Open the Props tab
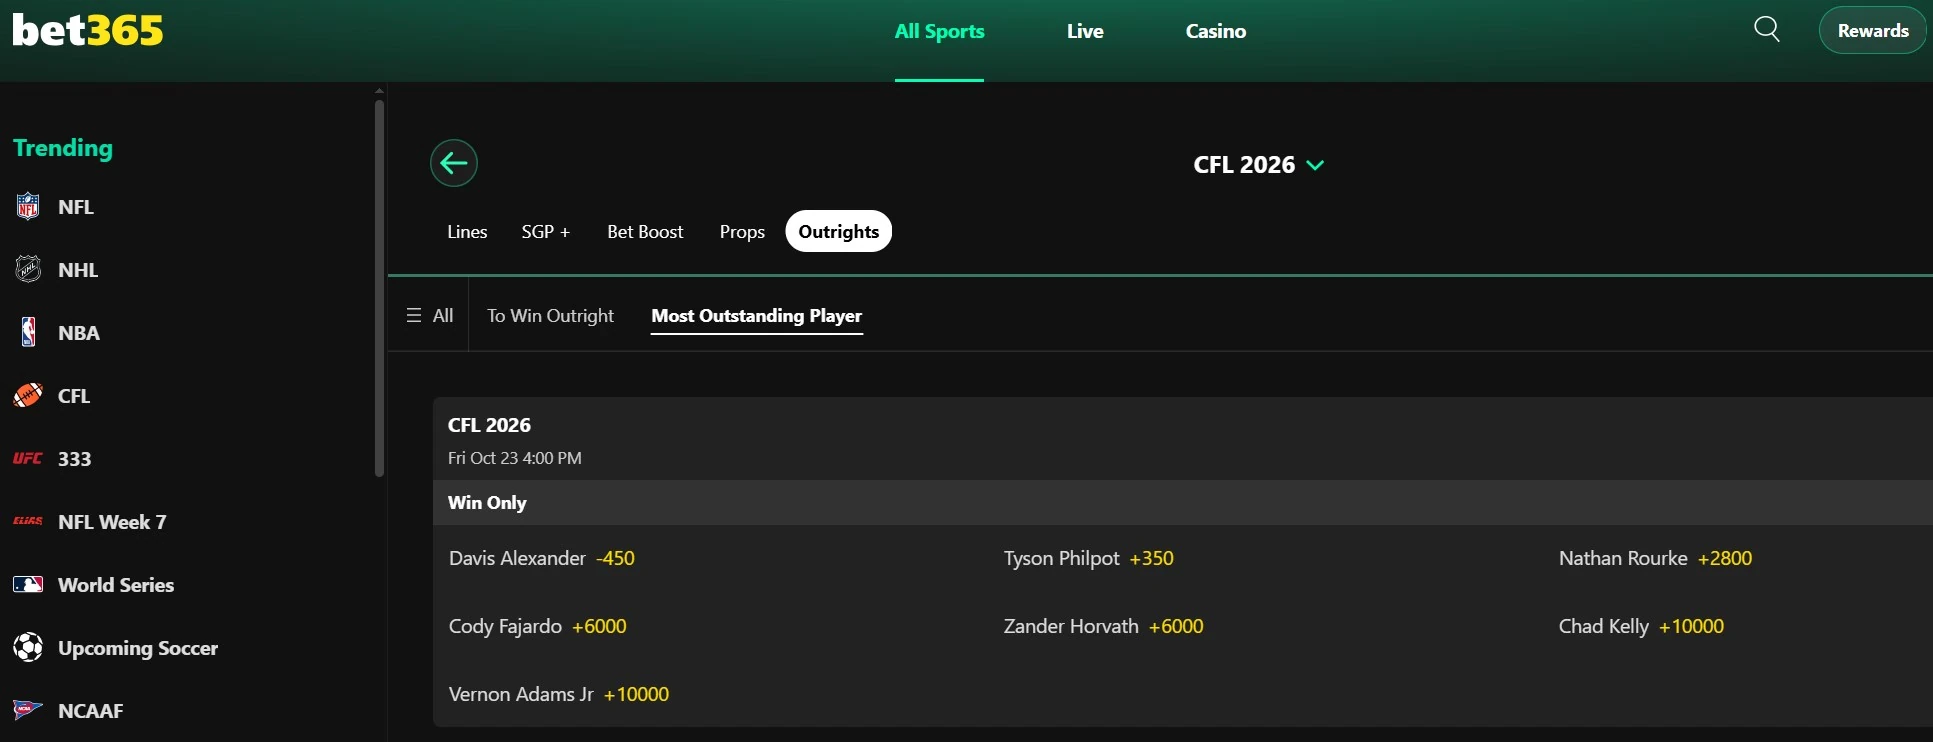This screenshot has height=742, width=1933. coord(742,232)
